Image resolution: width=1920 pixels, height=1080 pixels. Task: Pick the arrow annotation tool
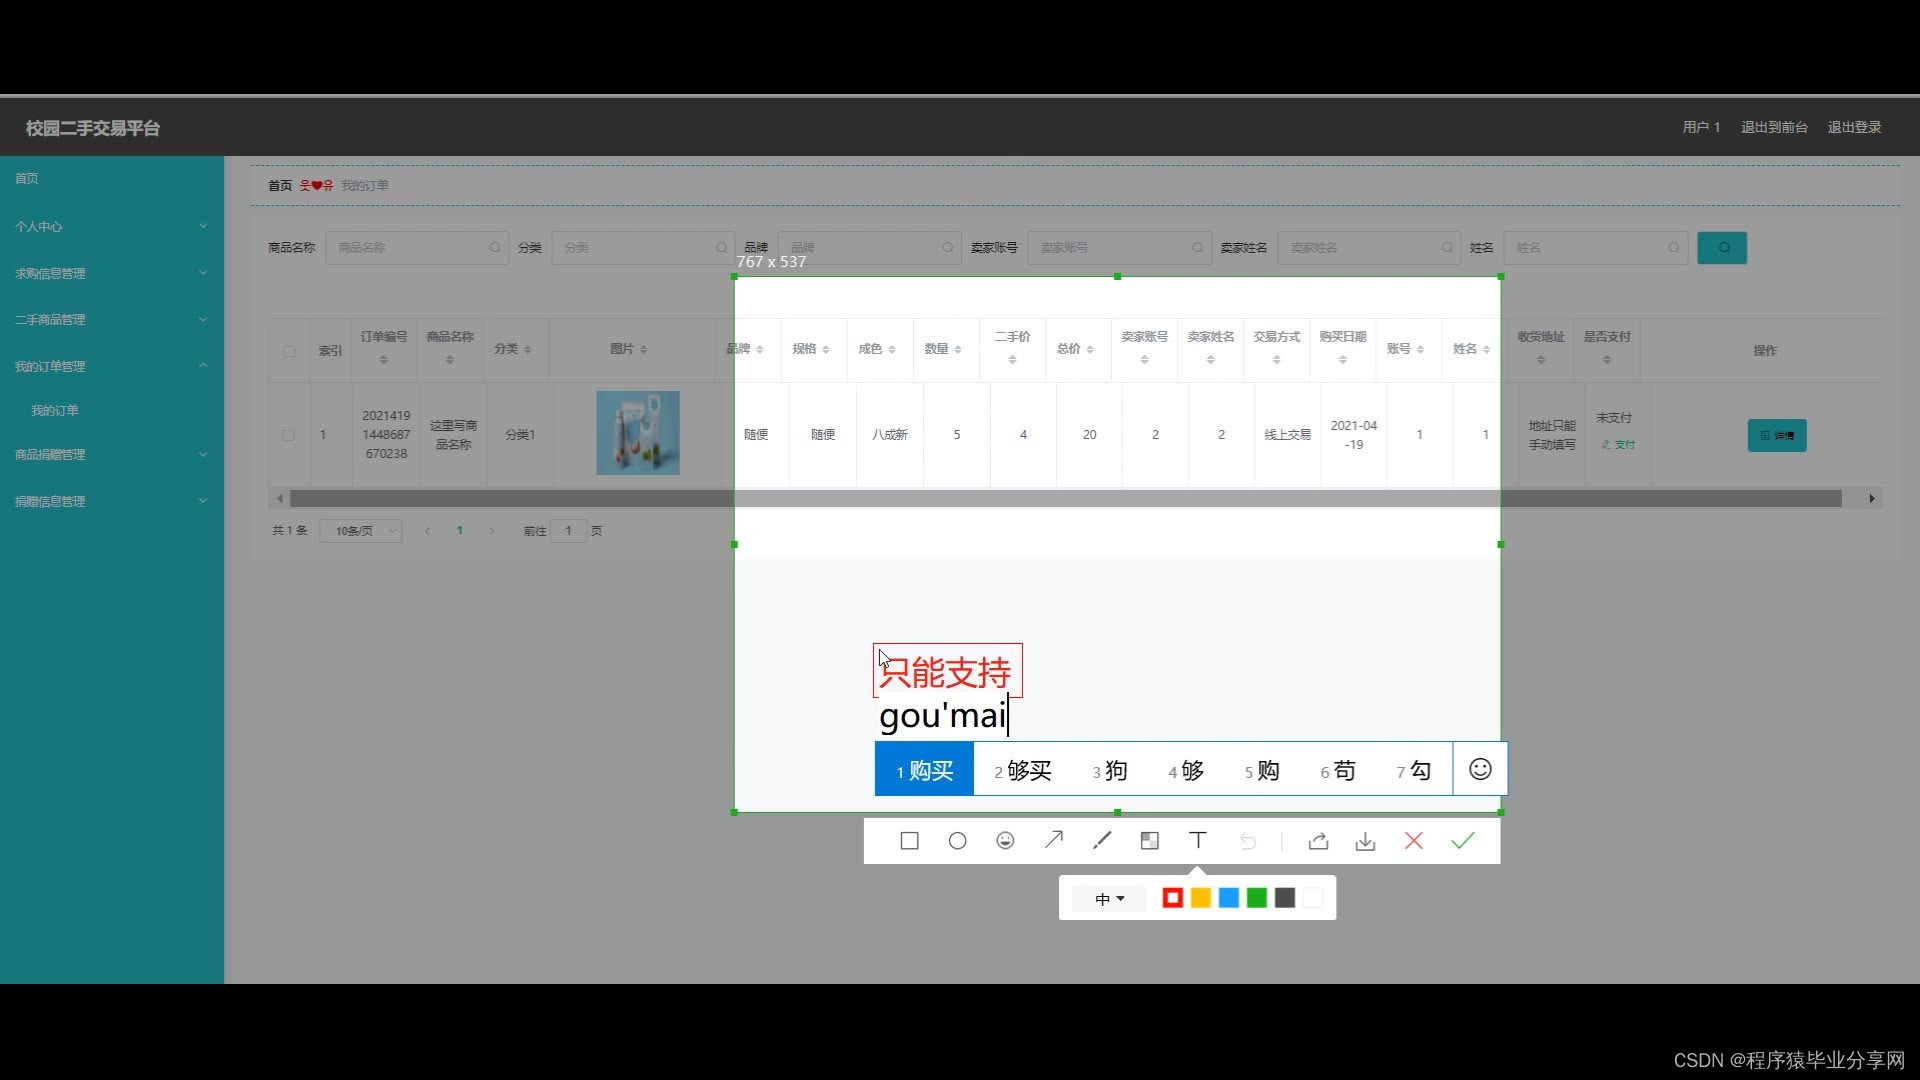click(x=1054, y=841)
